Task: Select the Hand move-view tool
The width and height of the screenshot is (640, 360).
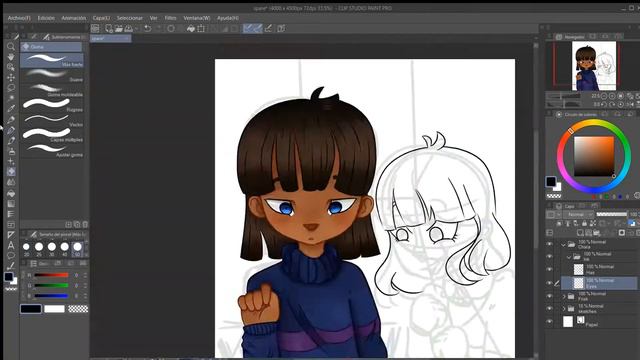Action: point(11,57)
